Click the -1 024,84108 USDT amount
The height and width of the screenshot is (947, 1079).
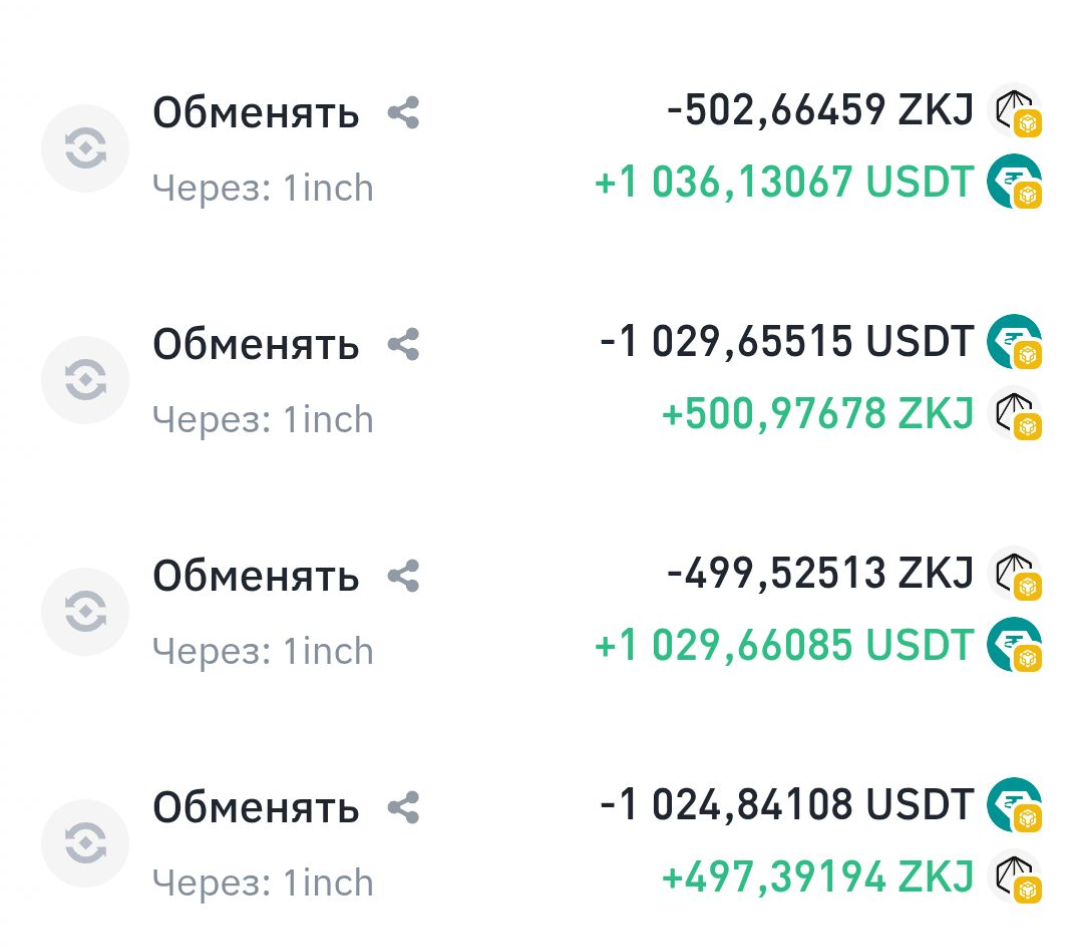pos(786,804)
